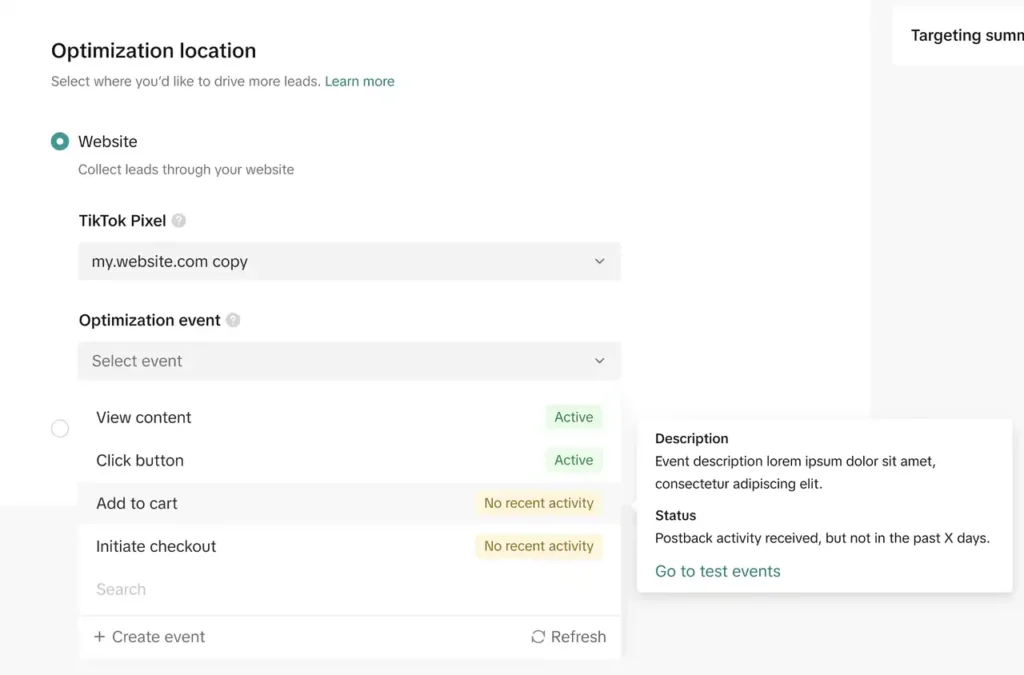Open the Learn more link

[x=359, y=82]
